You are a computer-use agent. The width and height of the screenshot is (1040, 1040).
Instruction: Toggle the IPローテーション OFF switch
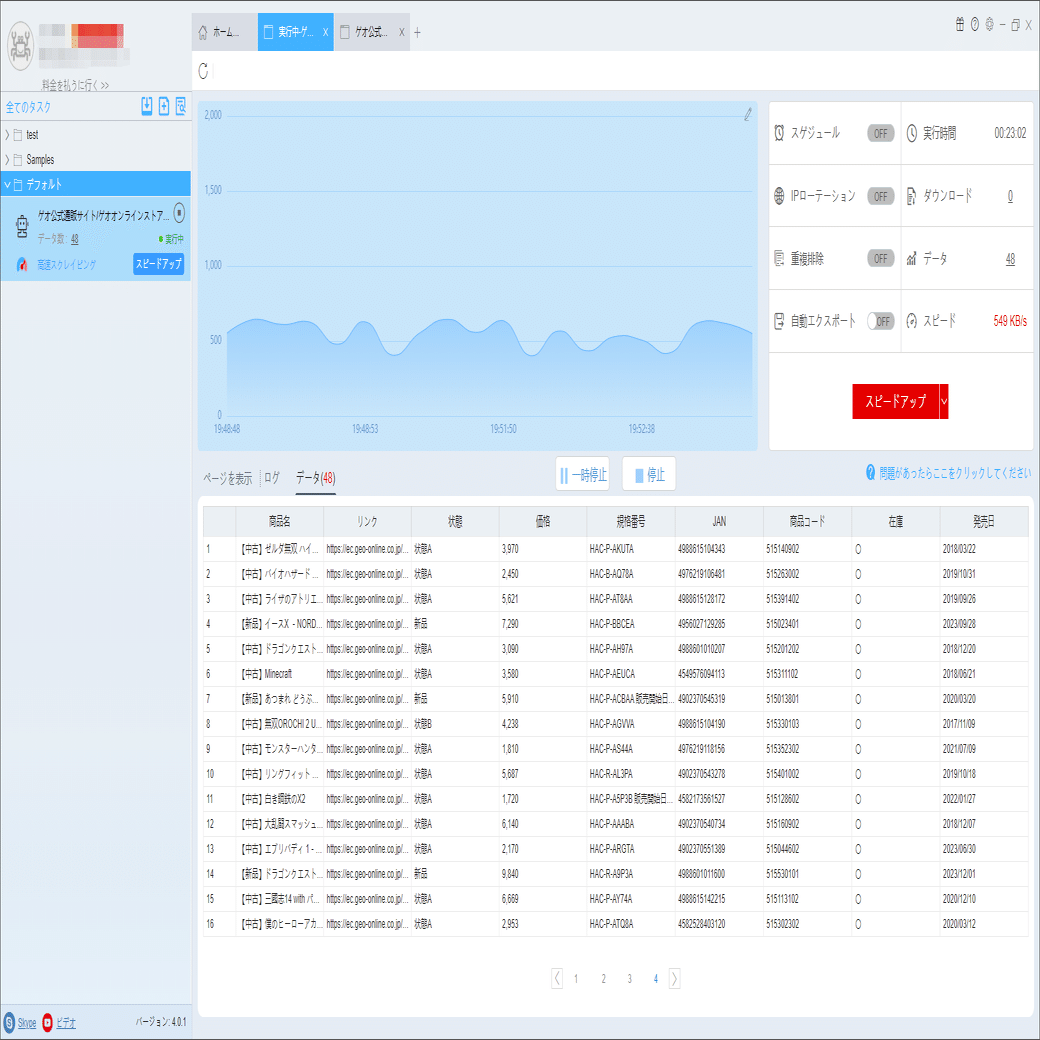(x=880, y=196)
